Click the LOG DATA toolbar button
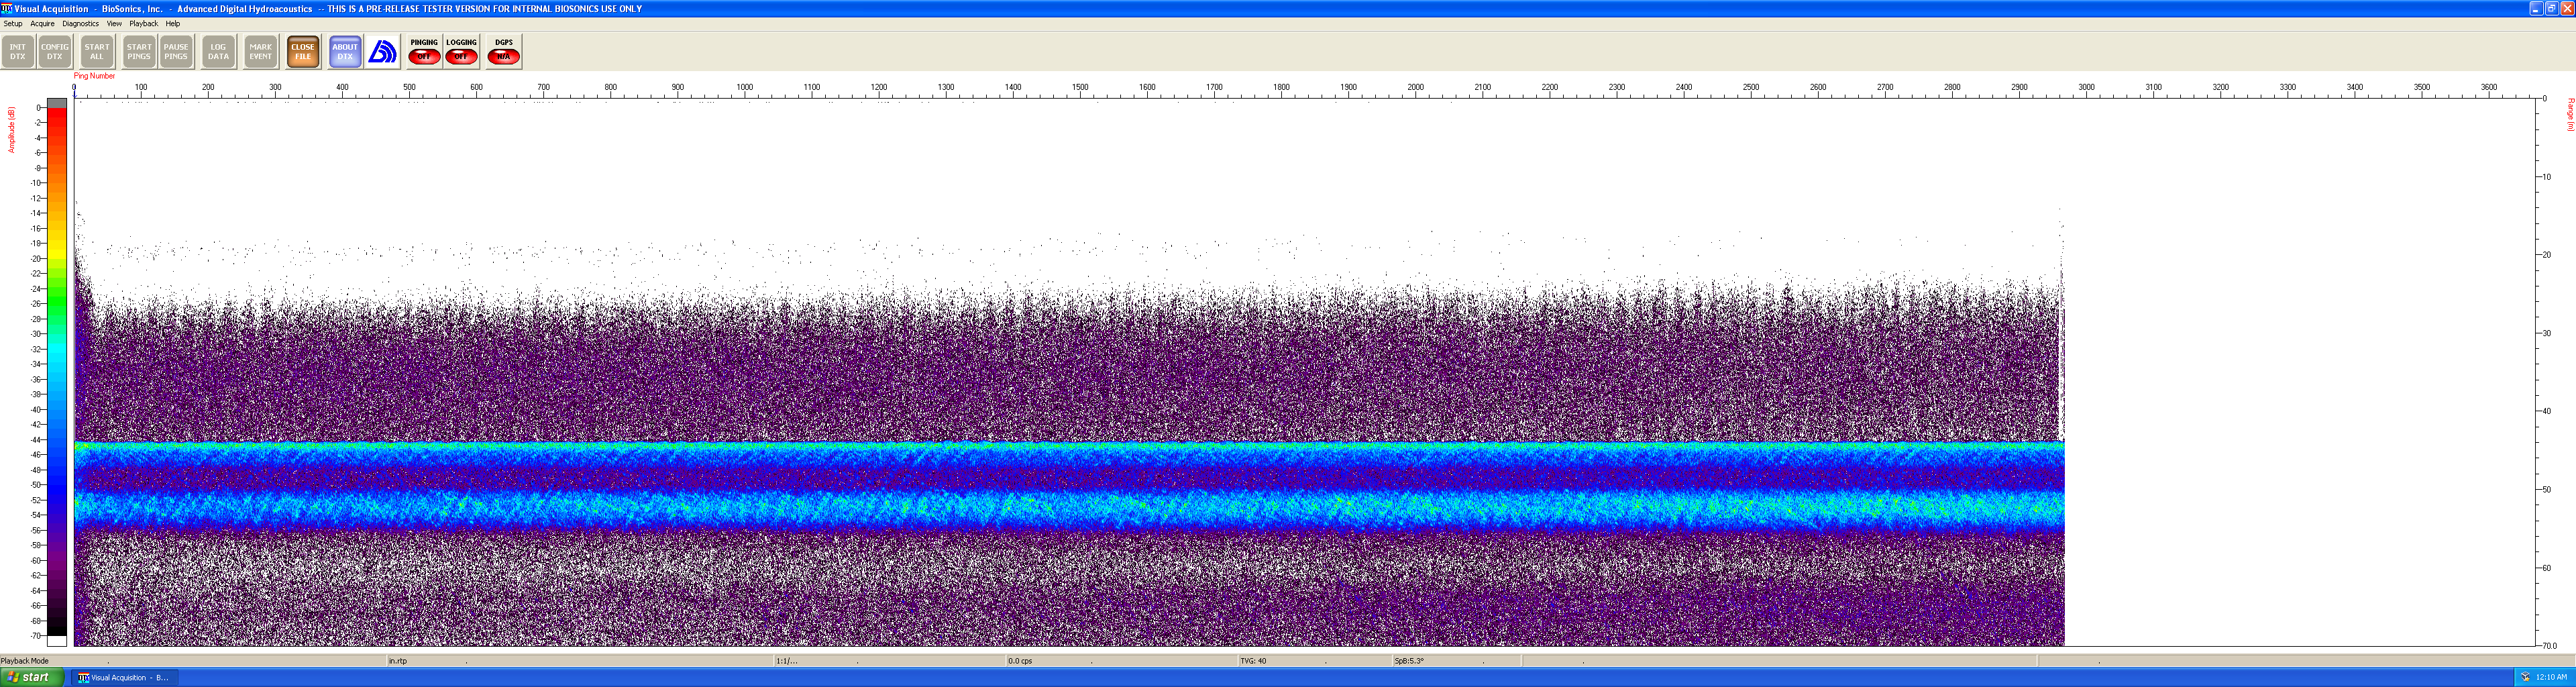This screenshot has height=687, width=2576. click(x=218, y=52)
